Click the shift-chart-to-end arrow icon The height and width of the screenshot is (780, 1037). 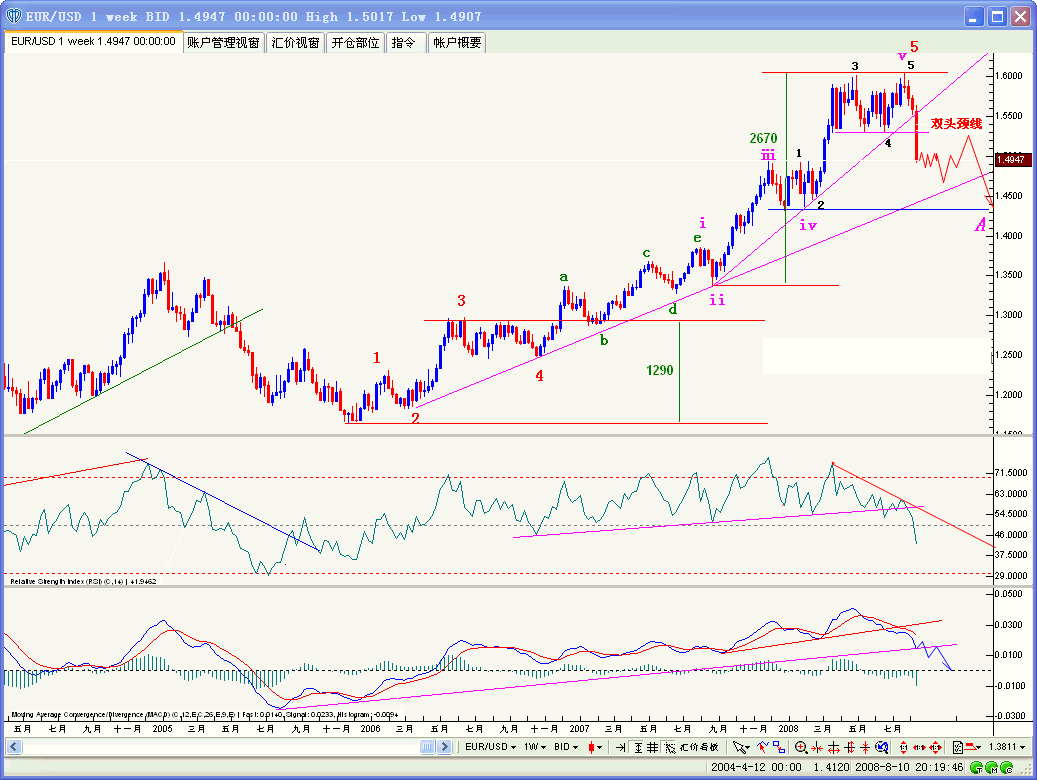pos(621,747)
